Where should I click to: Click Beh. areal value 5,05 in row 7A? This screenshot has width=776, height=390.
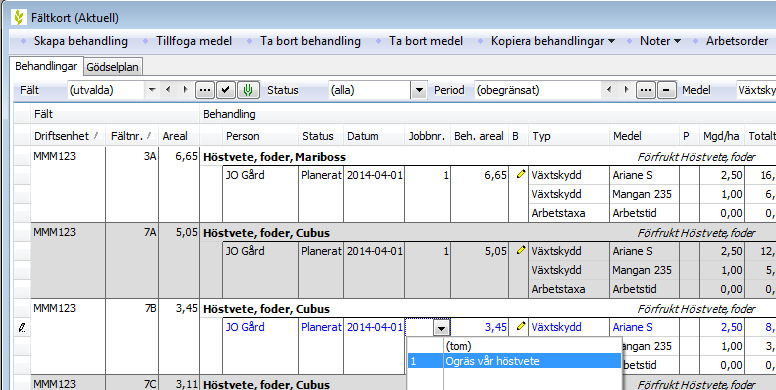pos(495,251)
